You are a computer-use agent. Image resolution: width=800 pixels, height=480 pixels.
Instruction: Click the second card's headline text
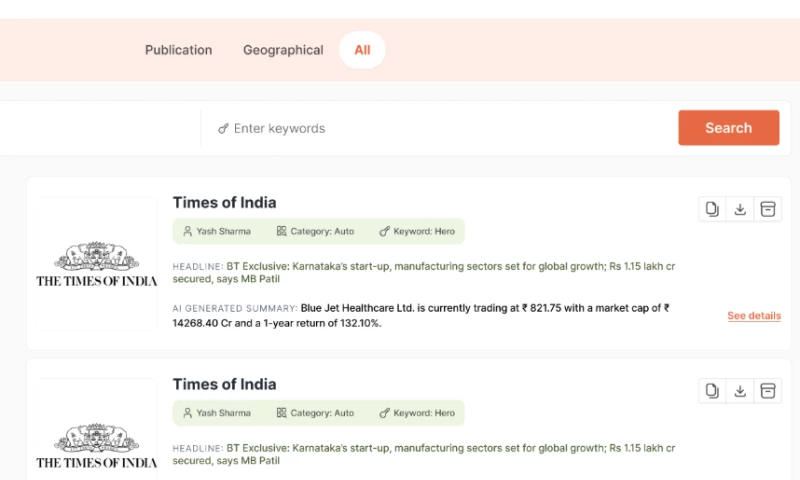tap(423, 454)
